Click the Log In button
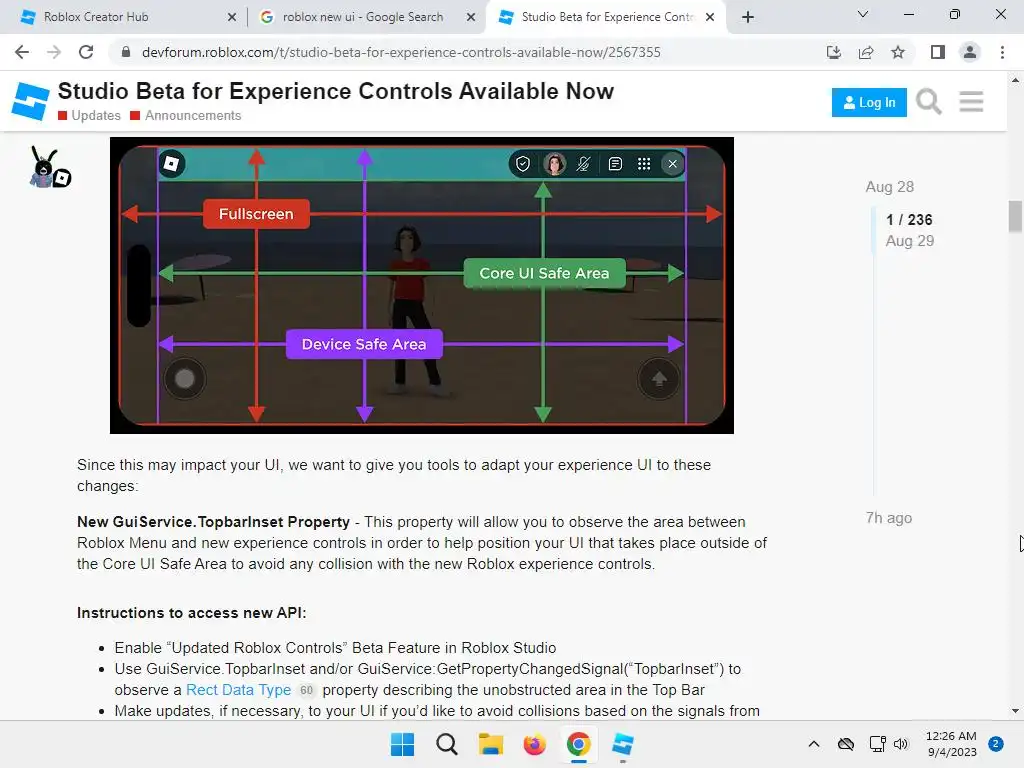Screen dimensions: 1024x768 [869, 103]
